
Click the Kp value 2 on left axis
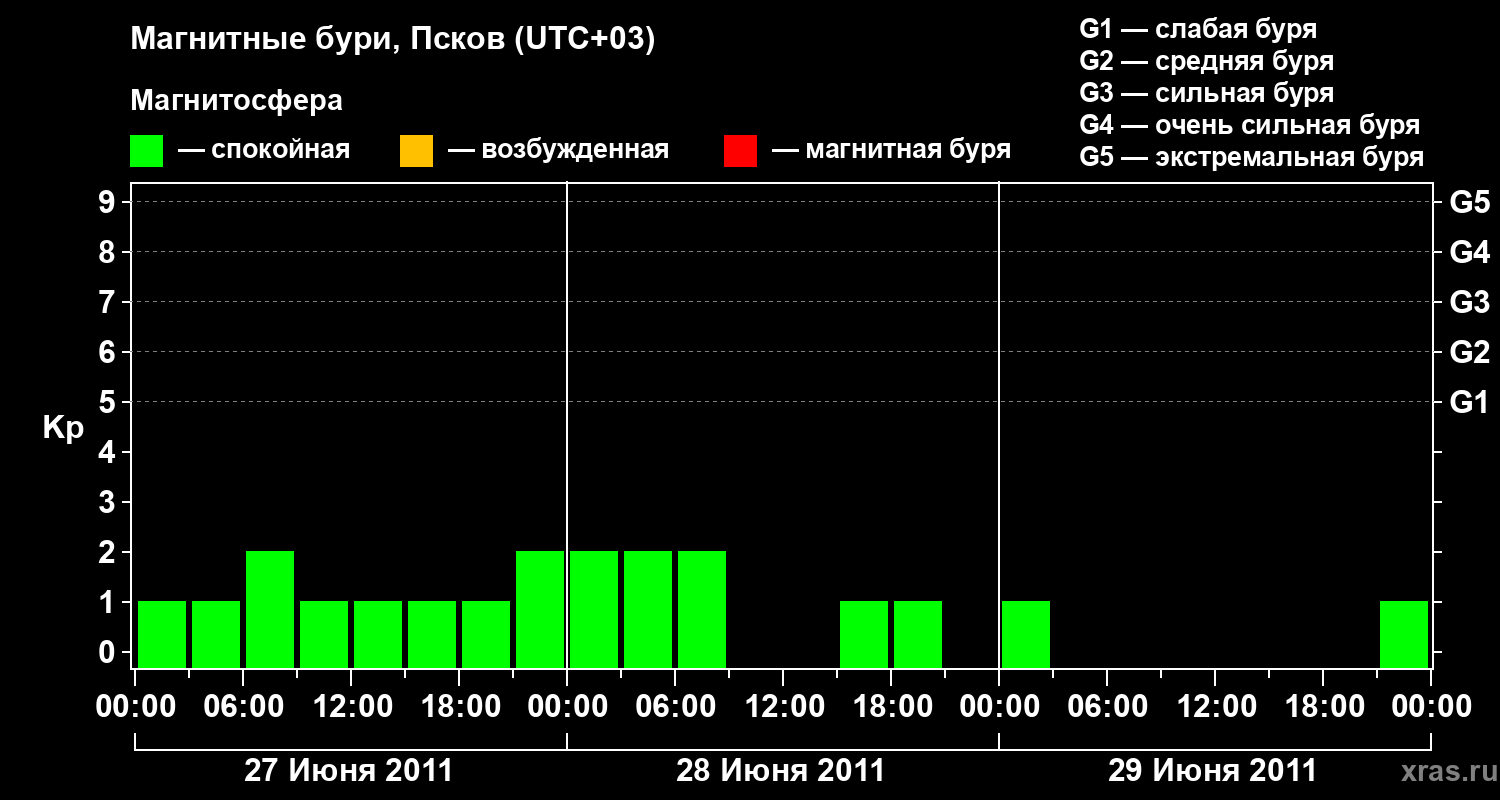coord(108,552)
